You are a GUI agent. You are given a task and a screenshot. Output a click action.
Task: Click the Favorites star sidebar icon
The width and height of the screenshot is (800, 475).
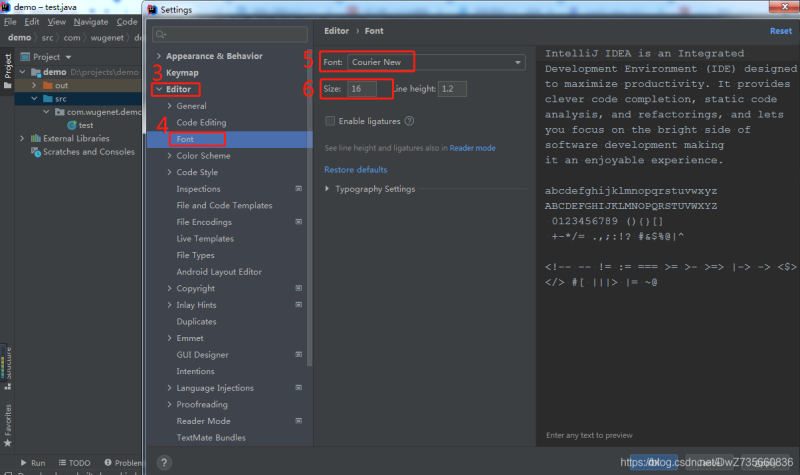tap(8, 443)
